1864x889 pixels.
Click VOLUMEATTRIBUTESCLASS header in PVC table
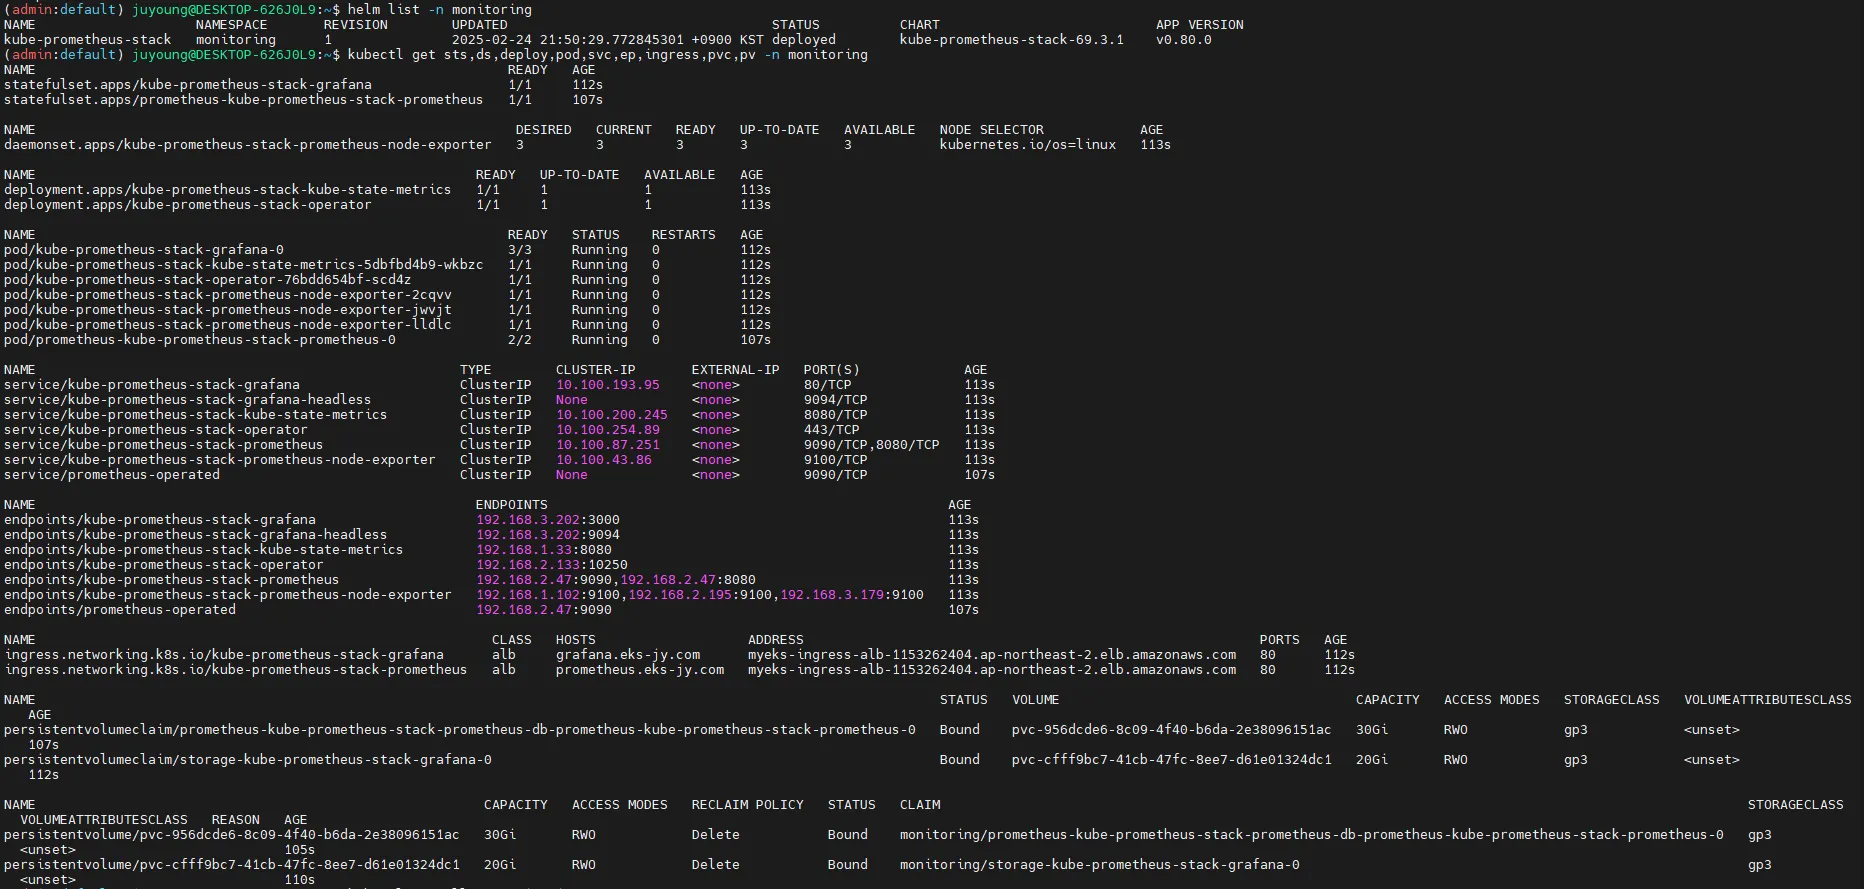pos(1768,700)
